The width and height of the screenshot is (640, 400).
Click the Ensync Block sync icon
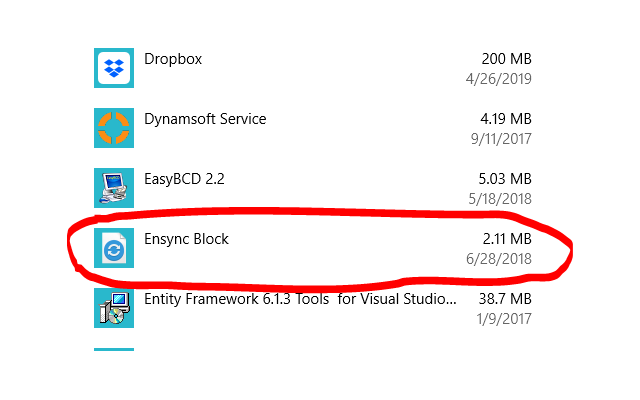click(114, 248)
